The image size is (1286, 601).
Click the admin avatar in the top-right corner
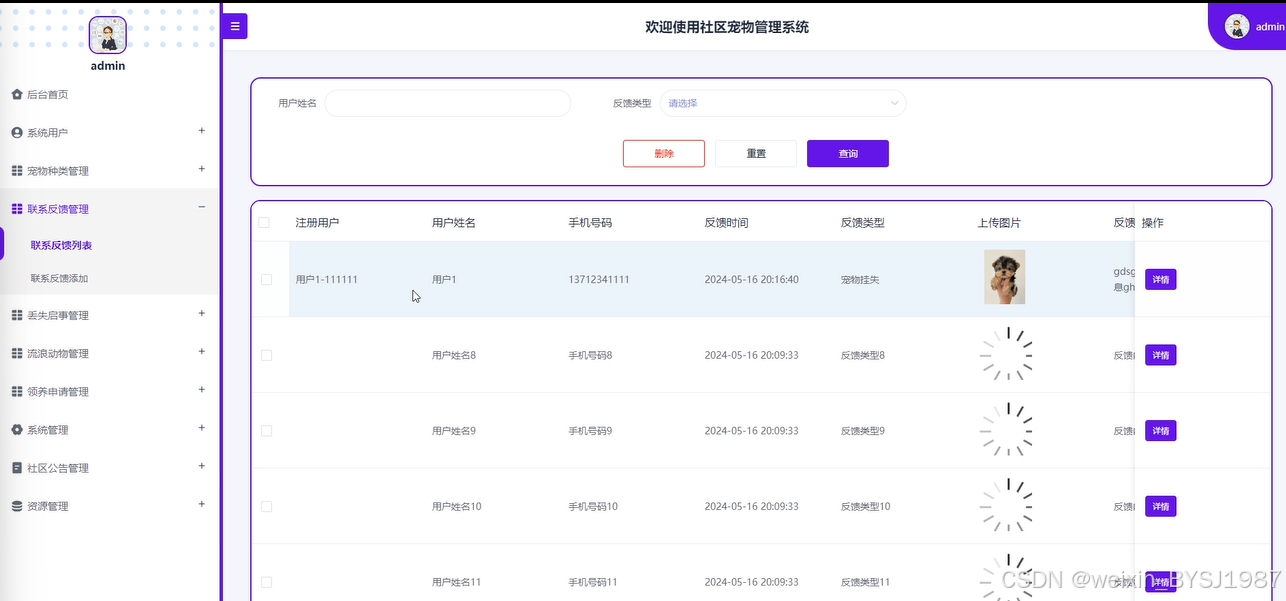(1237, 27)
